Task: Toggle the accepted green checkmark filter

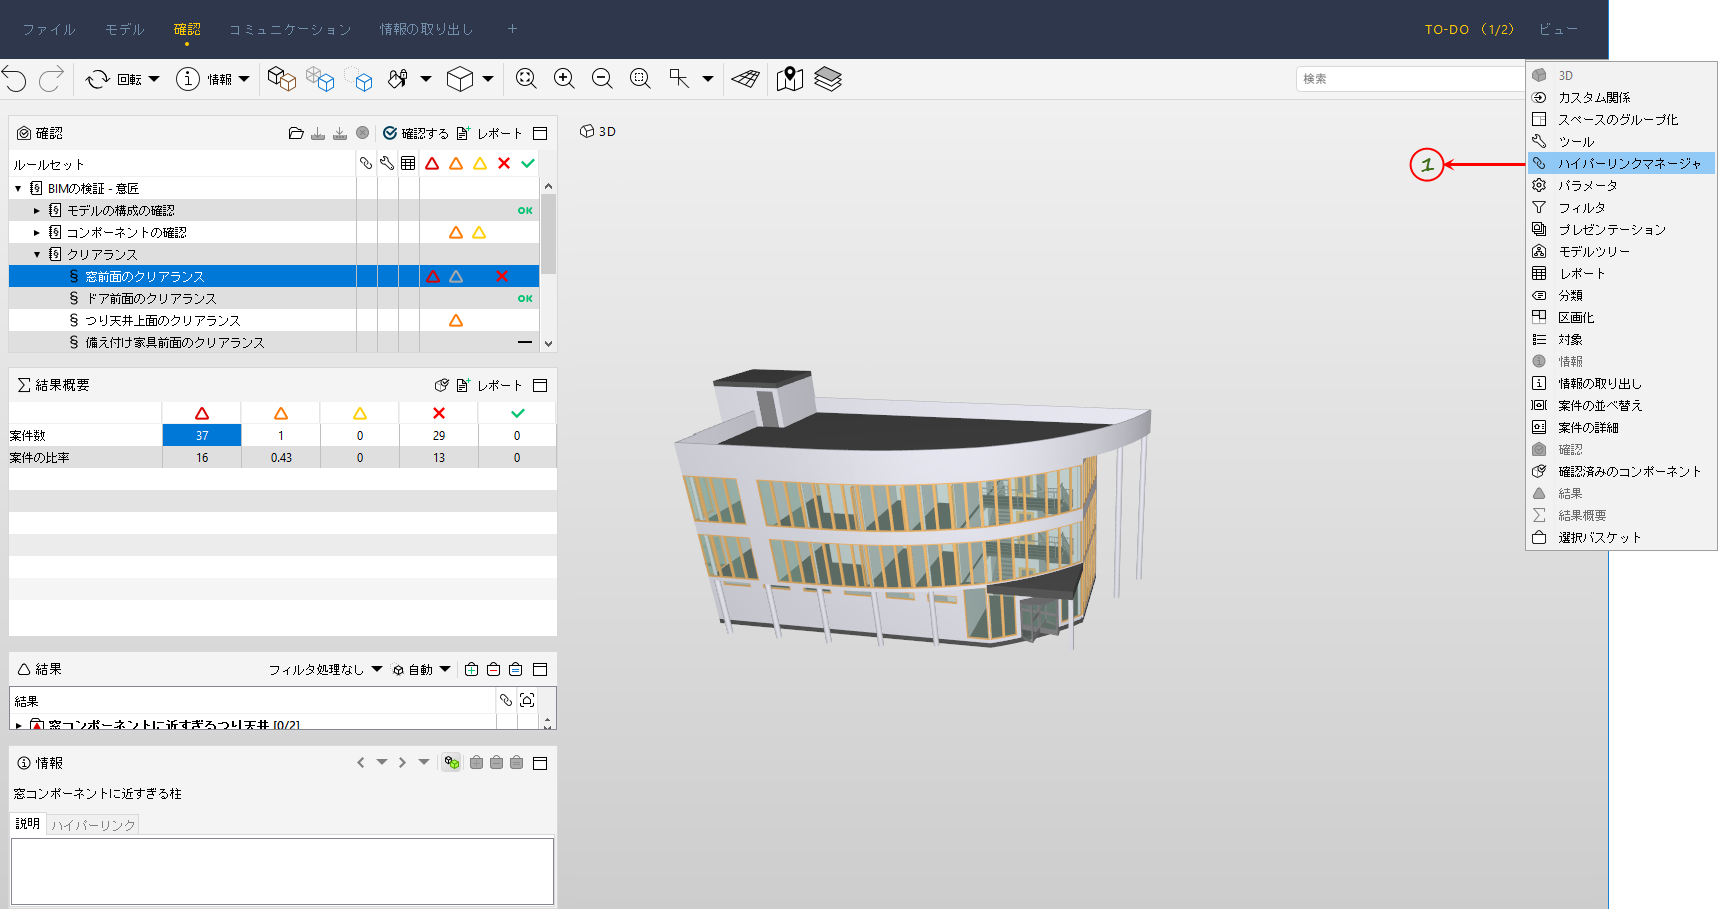Action: click(528, 163)
